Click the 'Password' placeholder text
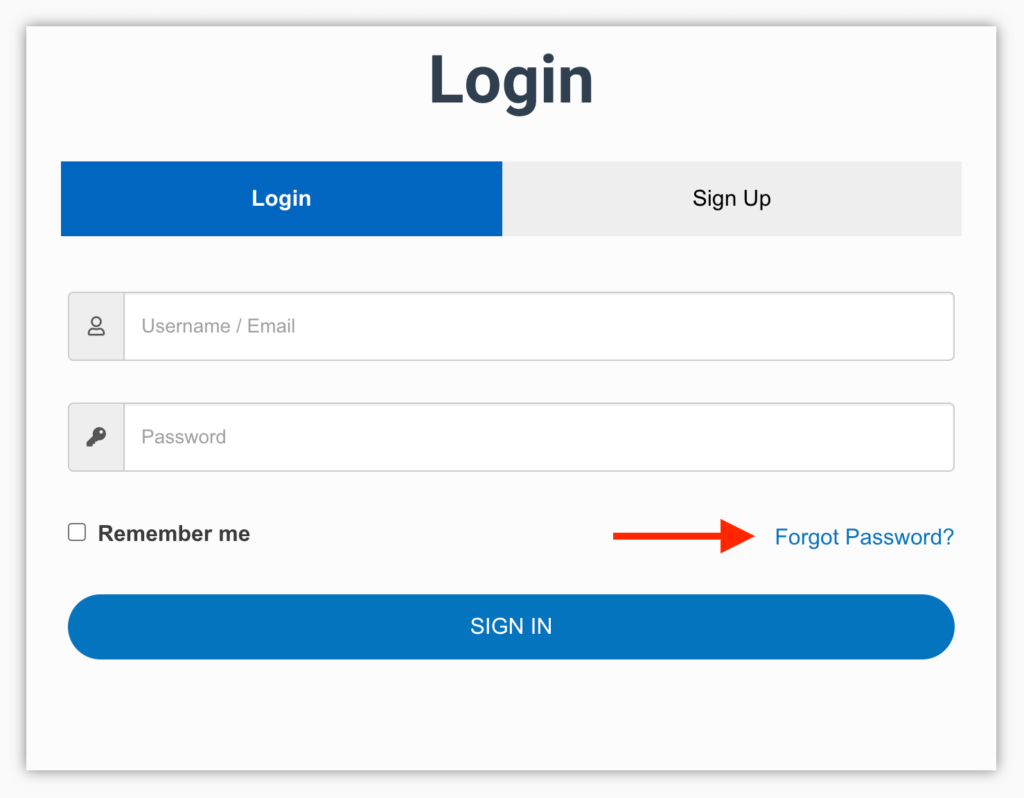The image size is (1024, 798). click(x=184, y=437)
